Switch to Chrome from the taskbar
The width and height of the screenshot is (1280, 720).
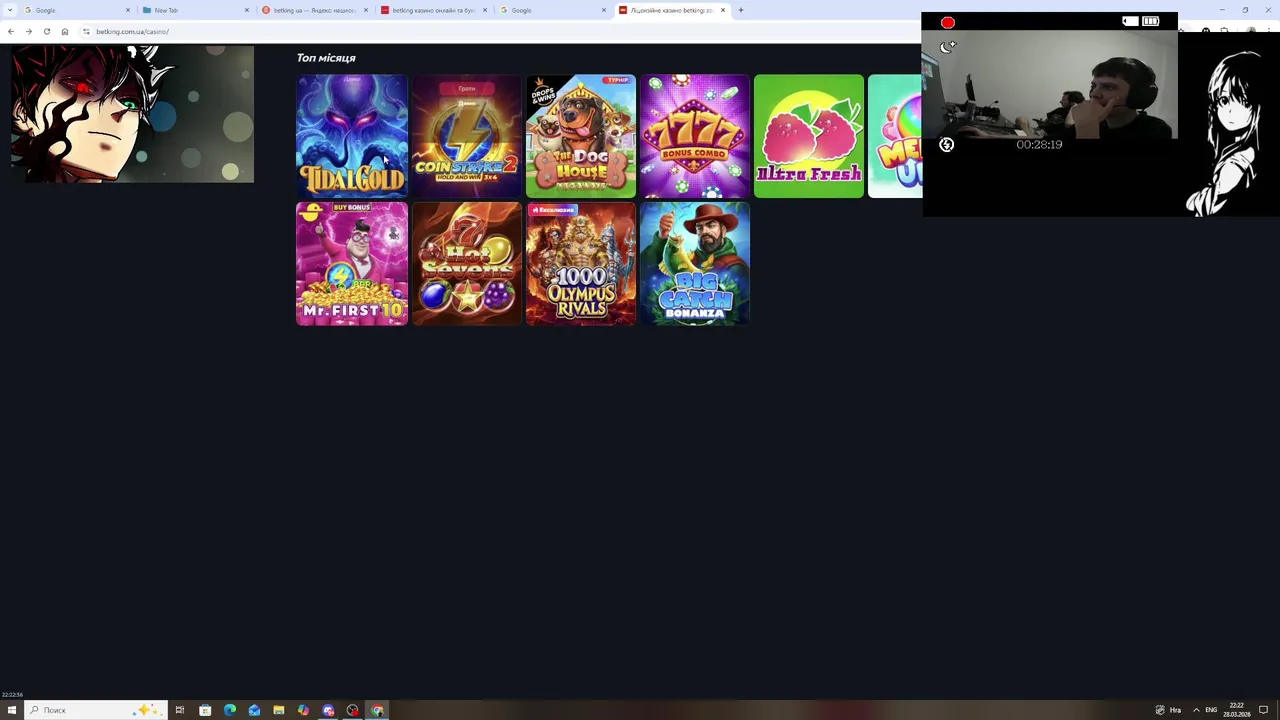(x=377, y=710)
